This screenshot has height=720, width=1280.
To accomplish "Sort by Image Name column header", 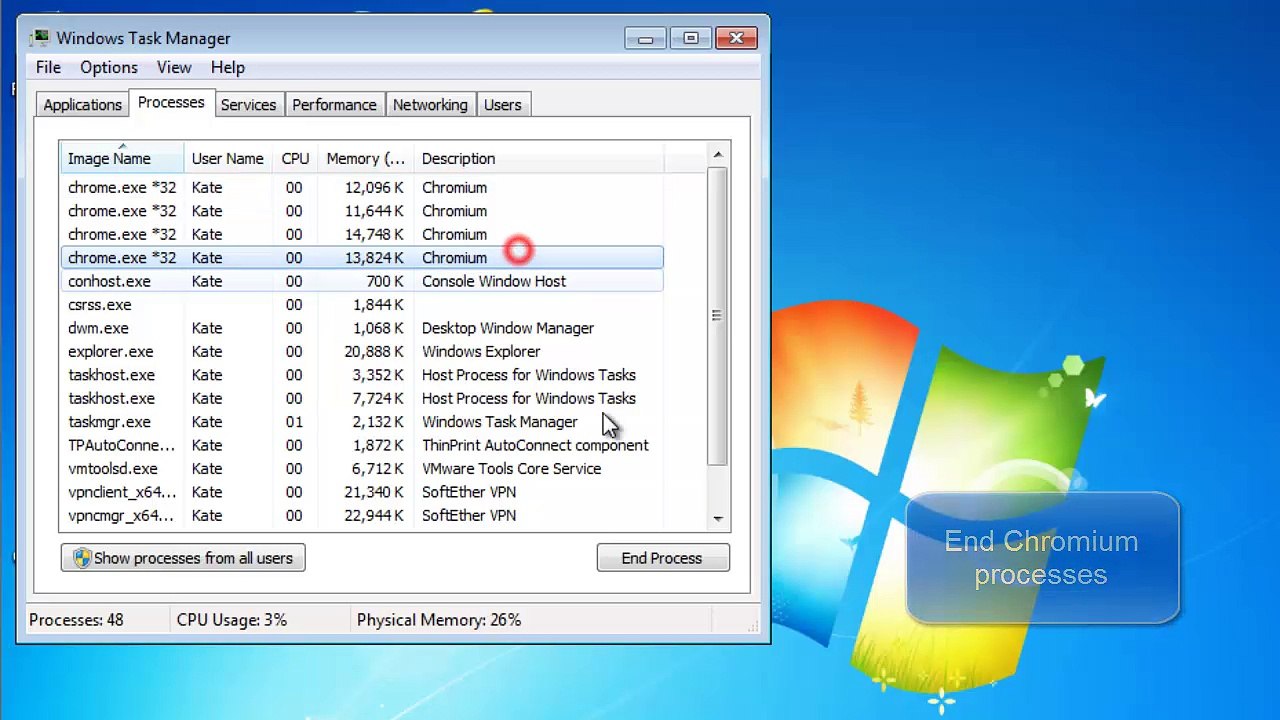I will click(x=121, y=158).
